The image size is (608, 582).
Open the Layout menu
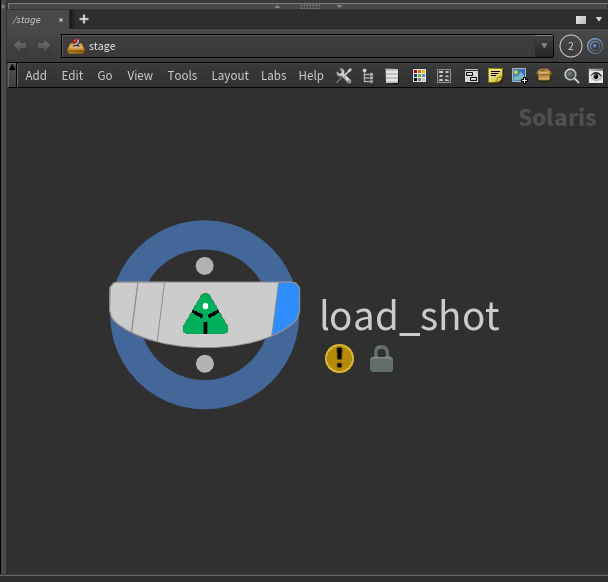click(x=230, y=76)
